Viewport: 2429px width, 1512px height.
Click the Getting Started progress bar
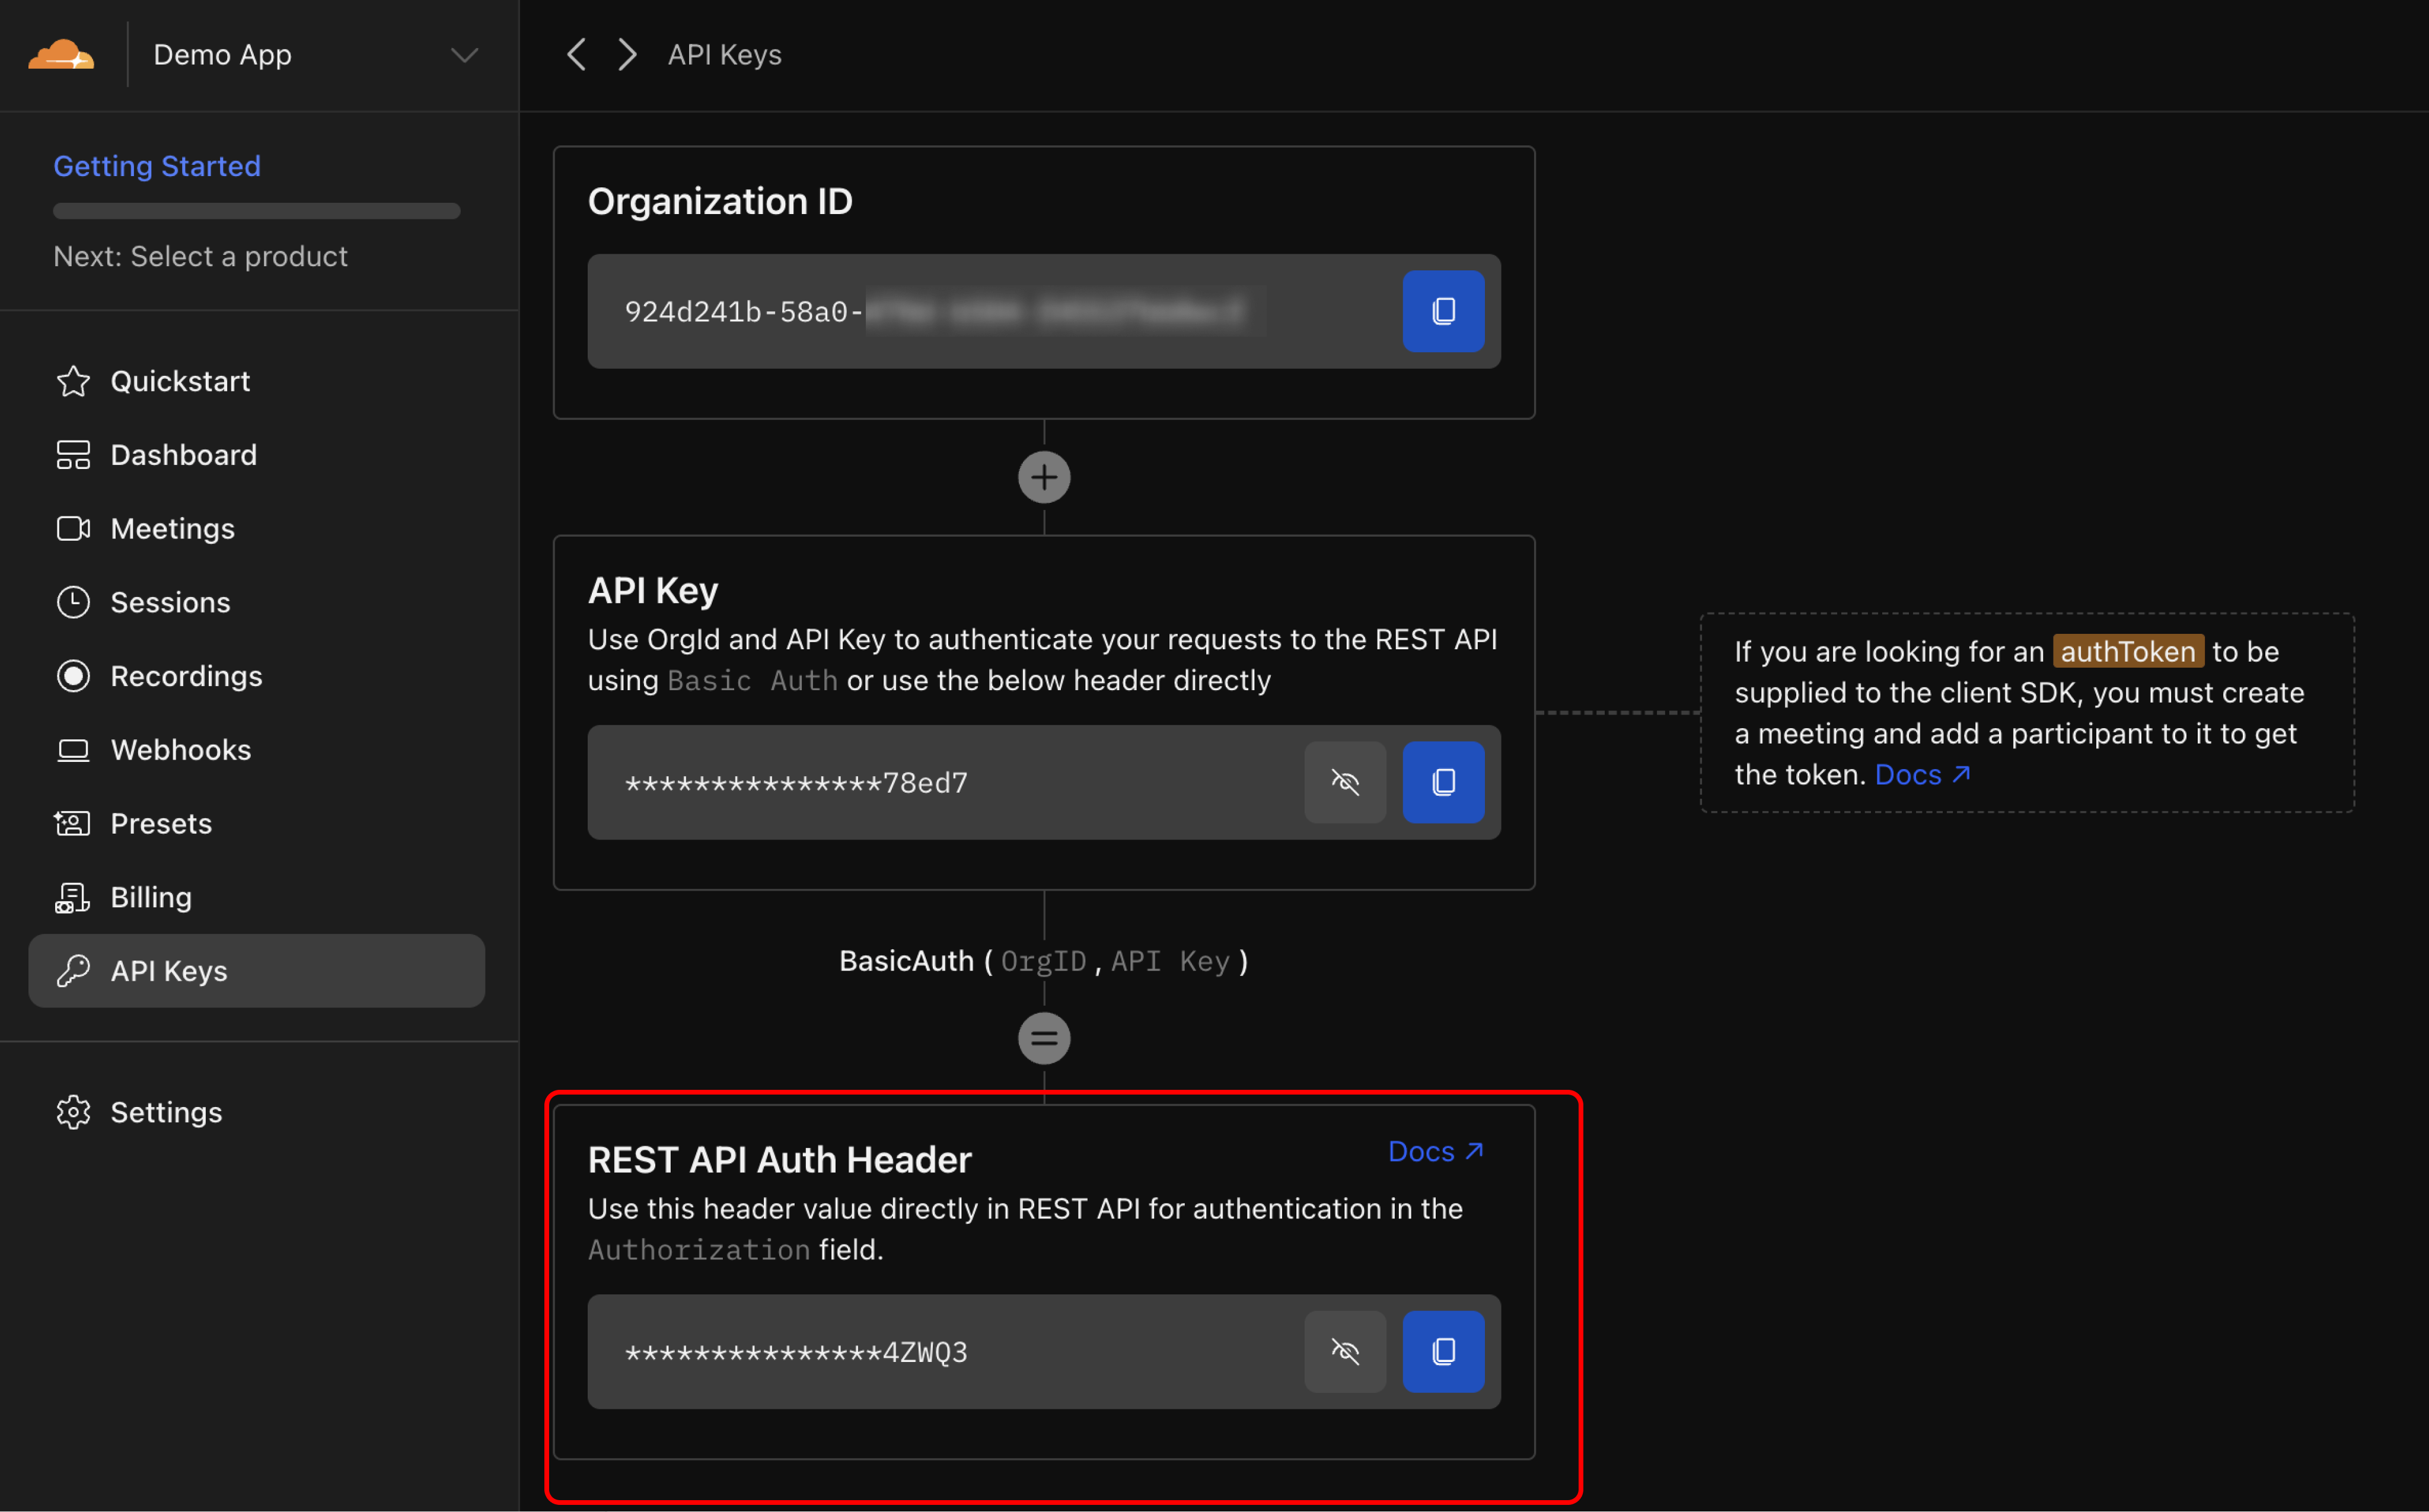(x=256, y=210)
